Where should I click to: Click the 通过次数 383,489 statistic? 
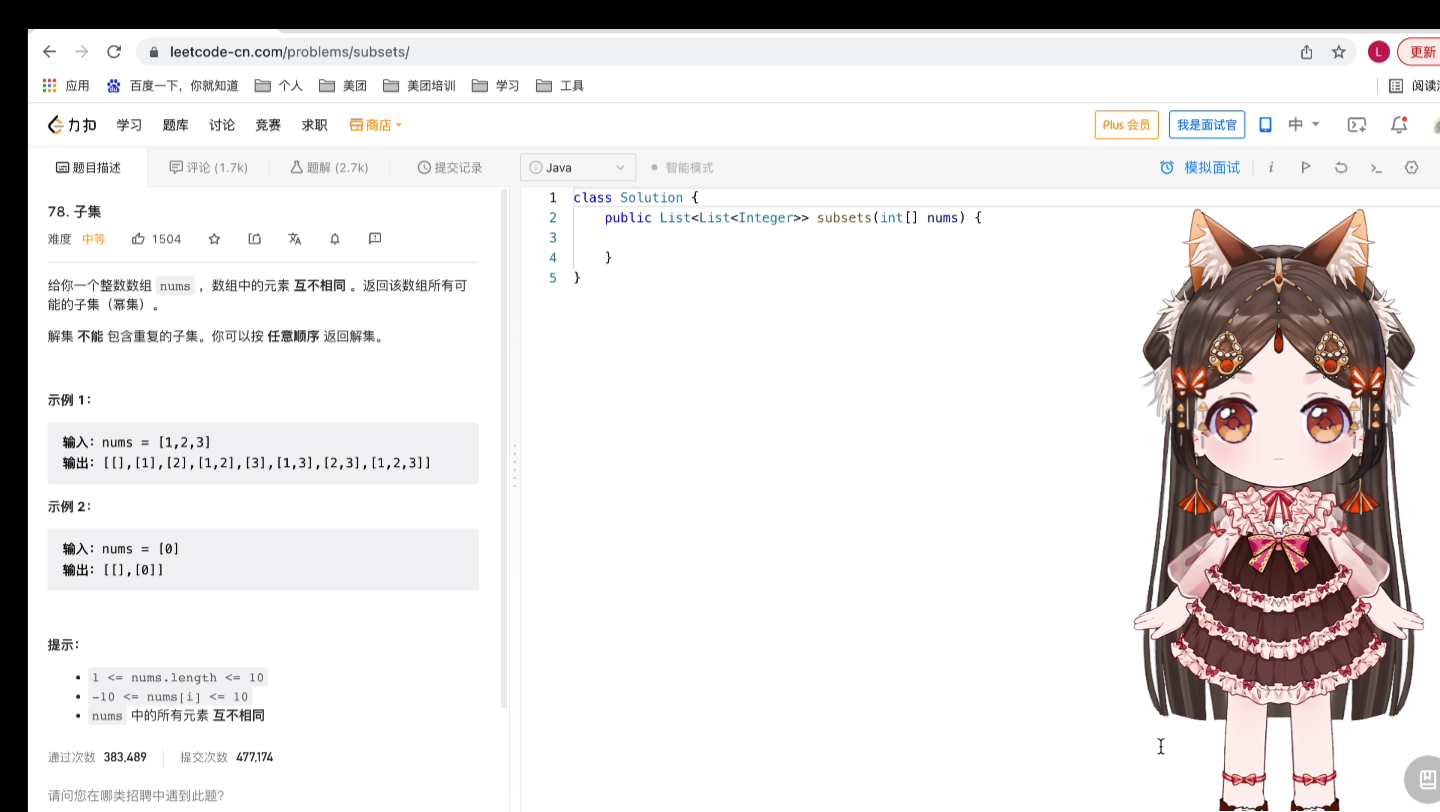tap(97, 757)
